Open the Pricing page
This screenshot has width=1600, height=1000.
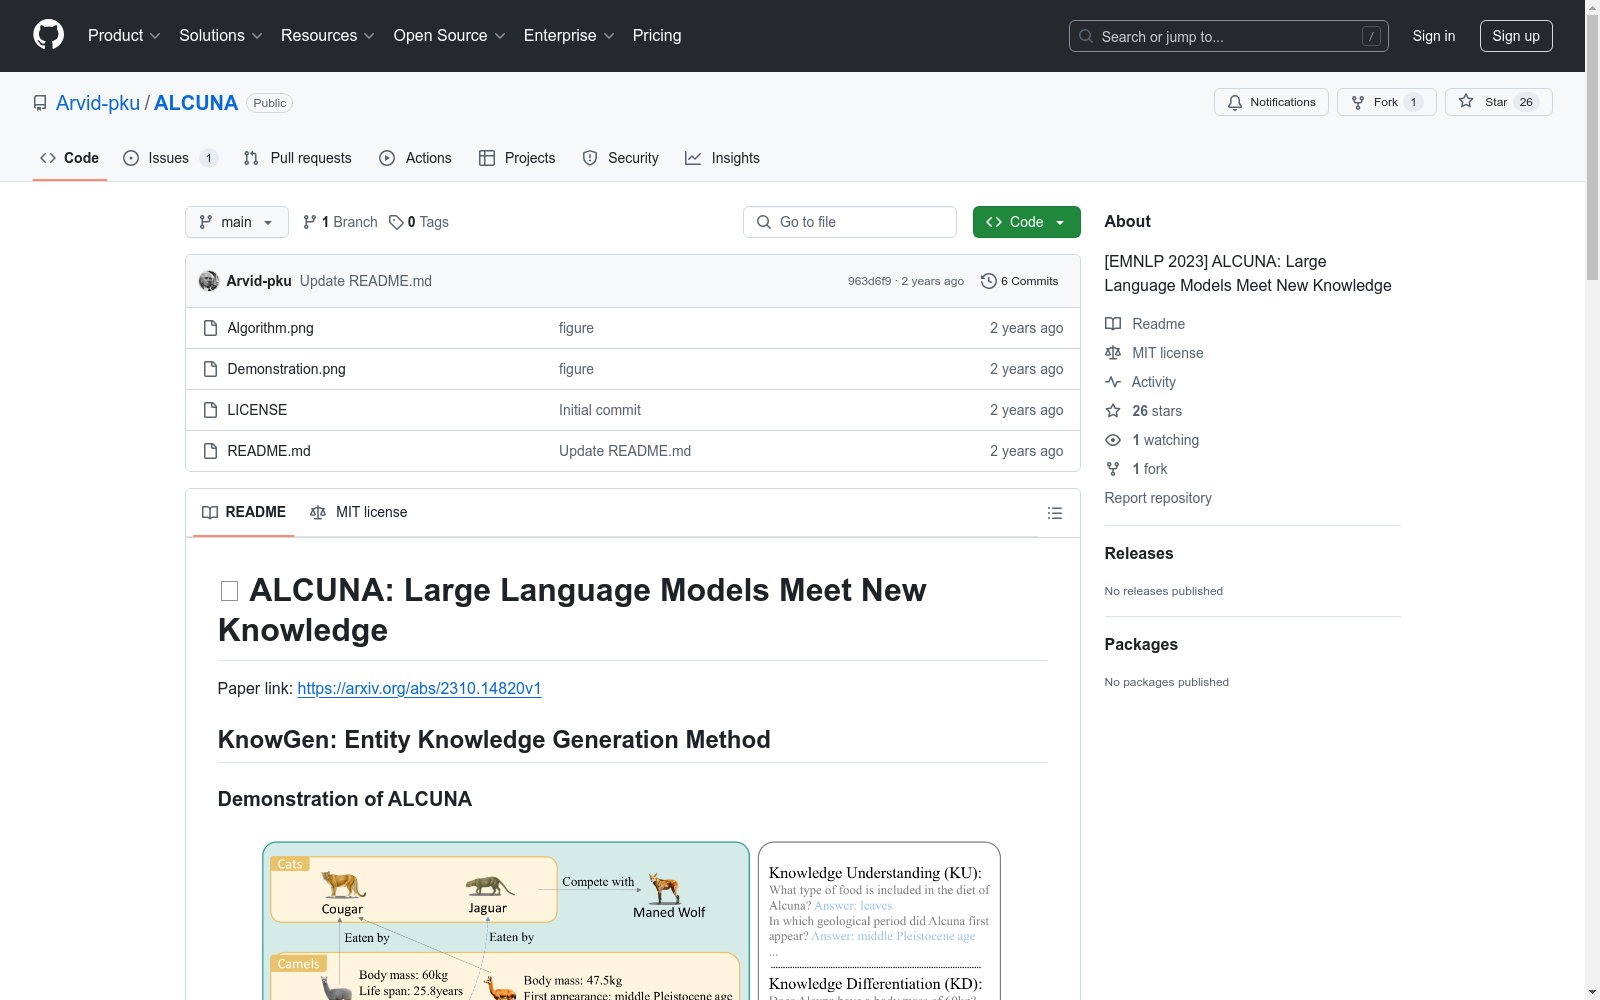pyautogui.click(x=657, y=35)
